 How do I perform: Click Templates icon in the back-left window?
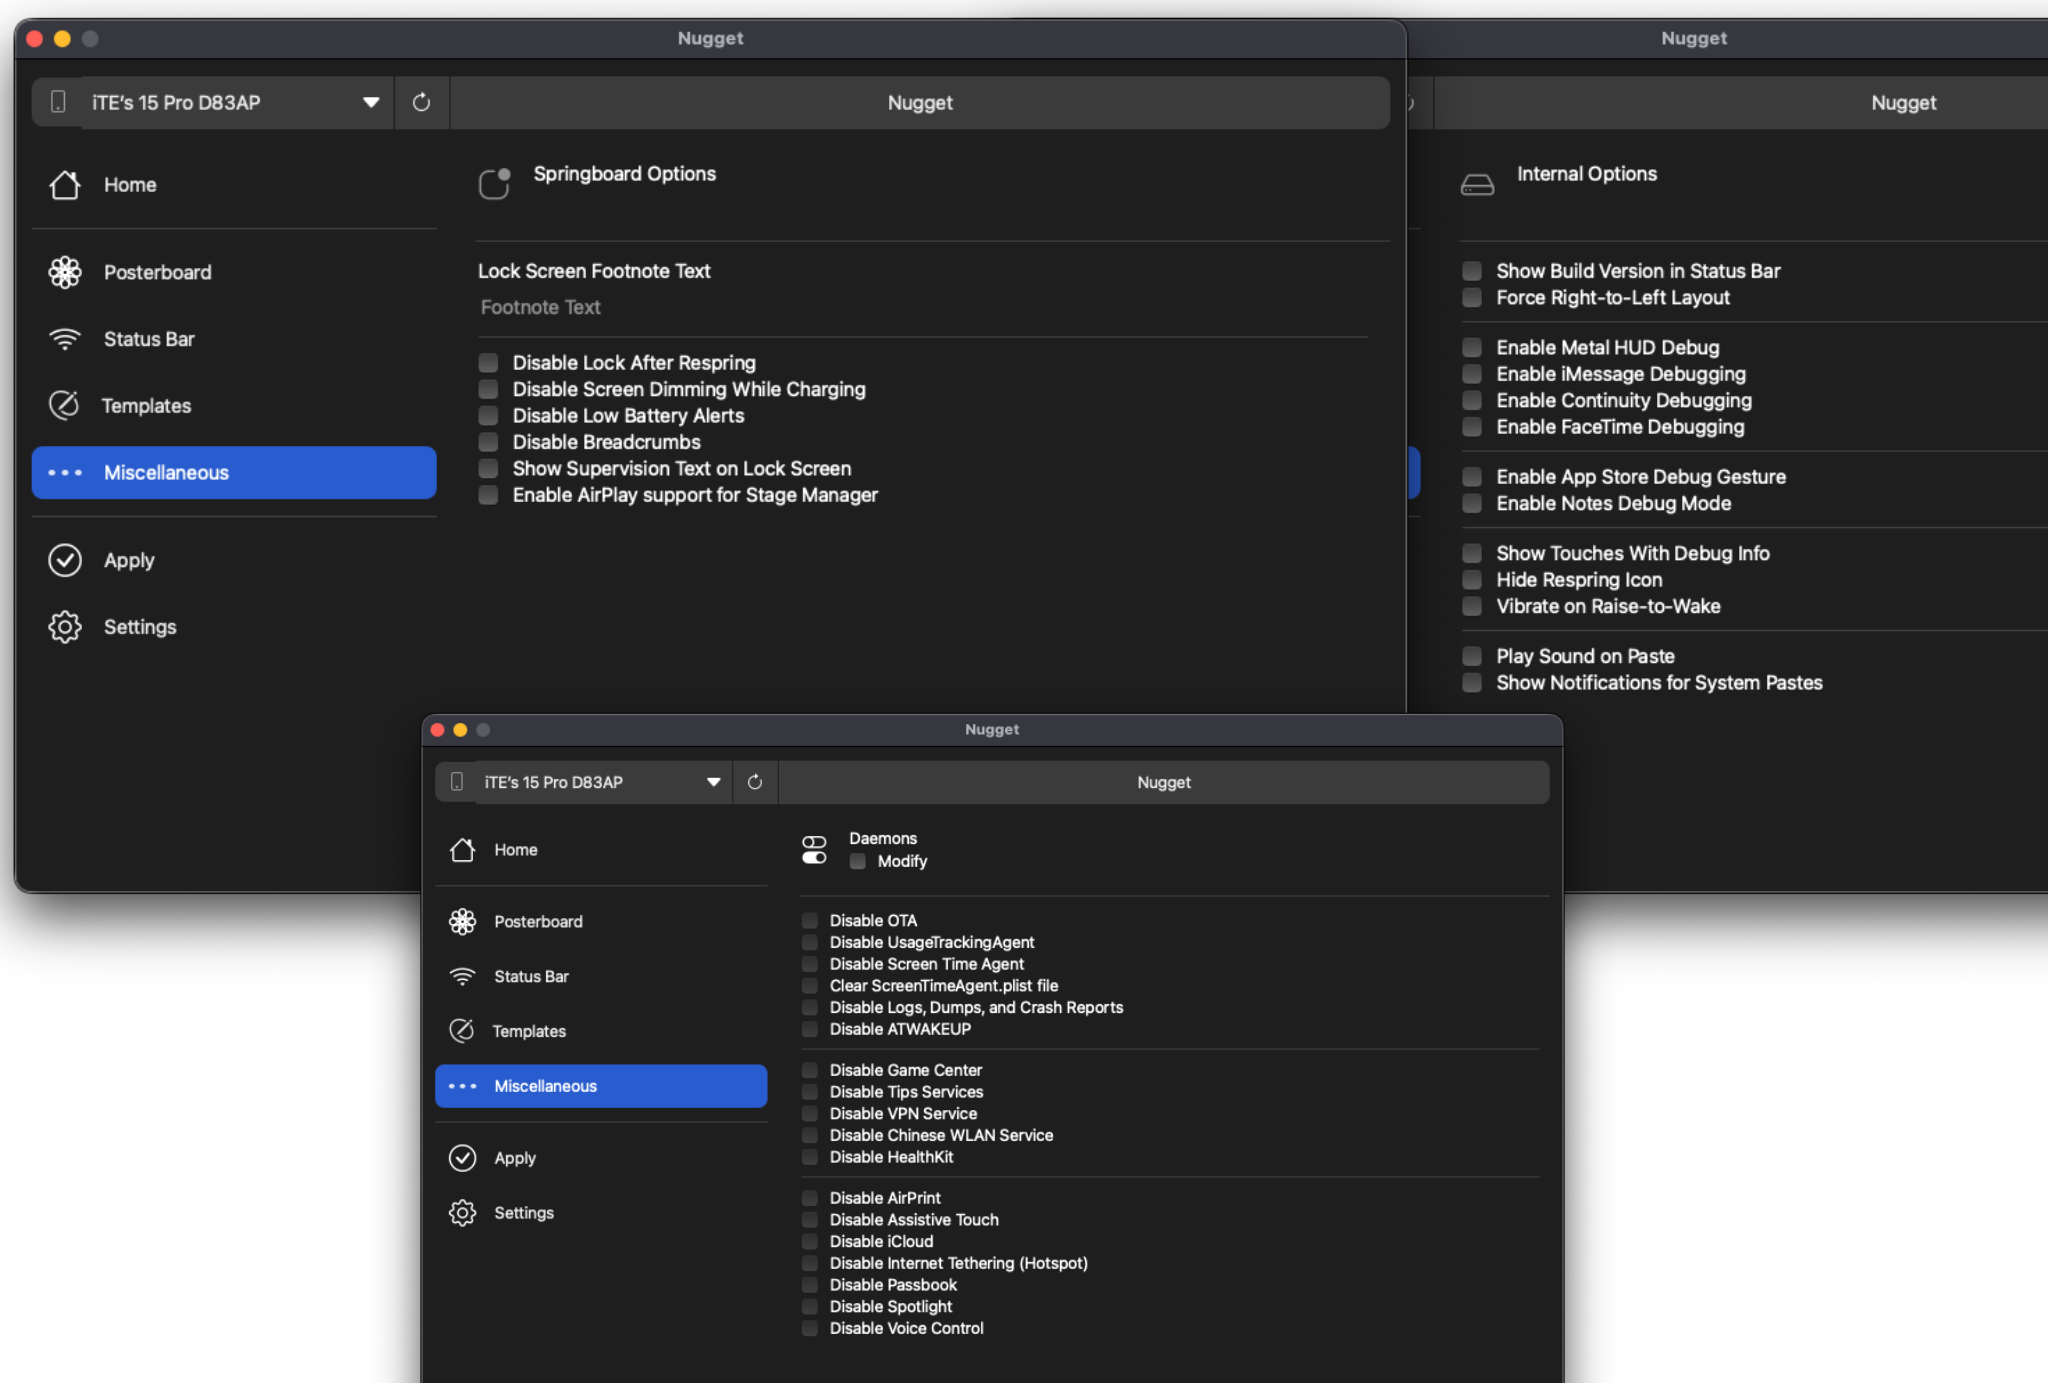pos(65,405)
